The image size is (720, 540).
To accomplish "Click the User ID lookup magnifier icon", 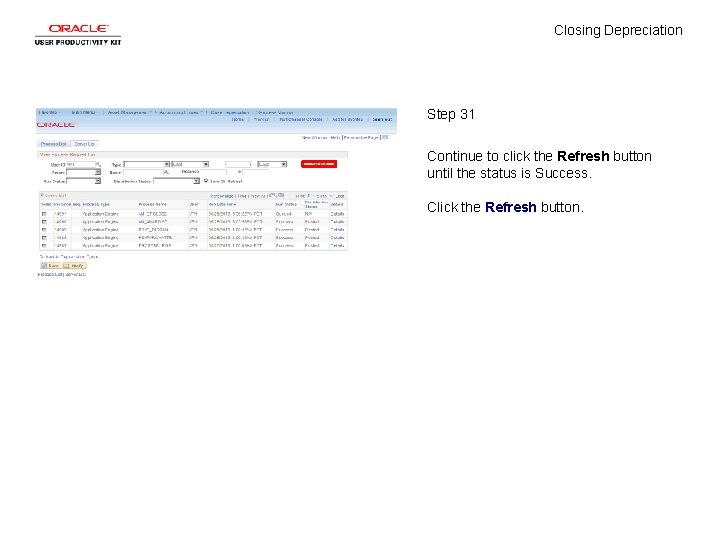I will point(98,164).
